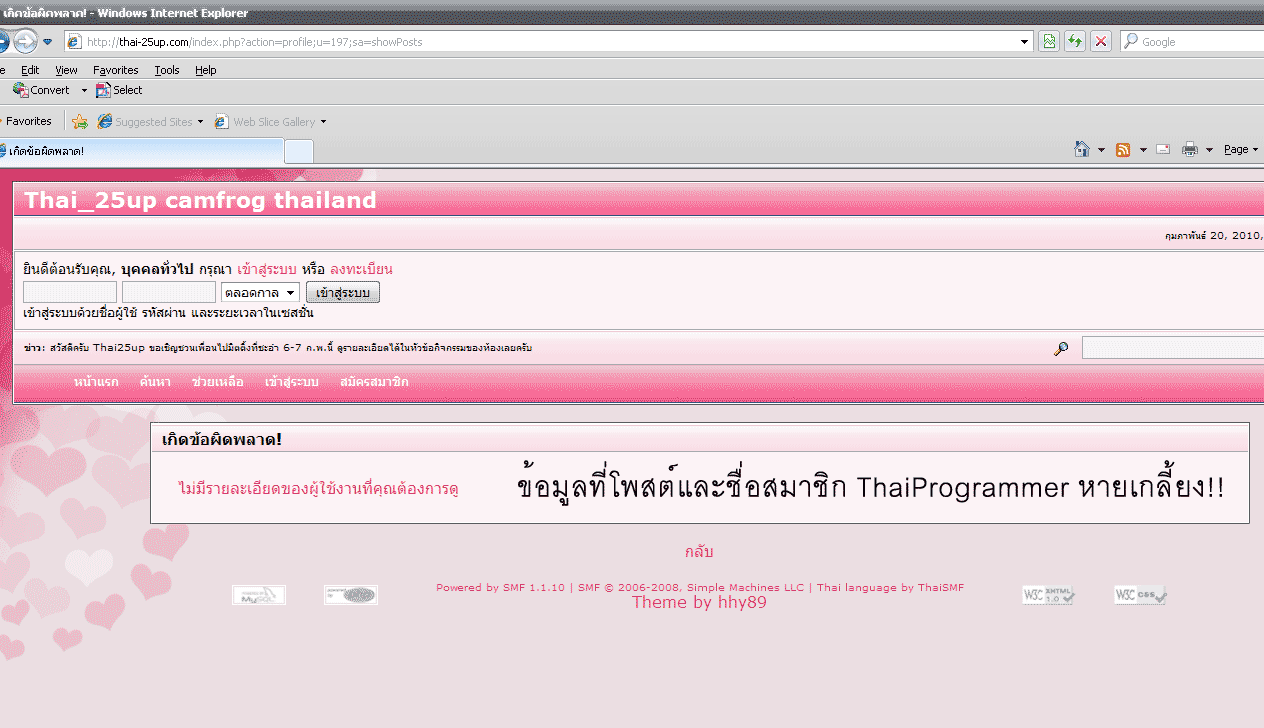The height and width of the screenshot is (728, 1264).
Task: Expand the Web Slice Gallery dropdown arrow
Action: click(323, 122)
